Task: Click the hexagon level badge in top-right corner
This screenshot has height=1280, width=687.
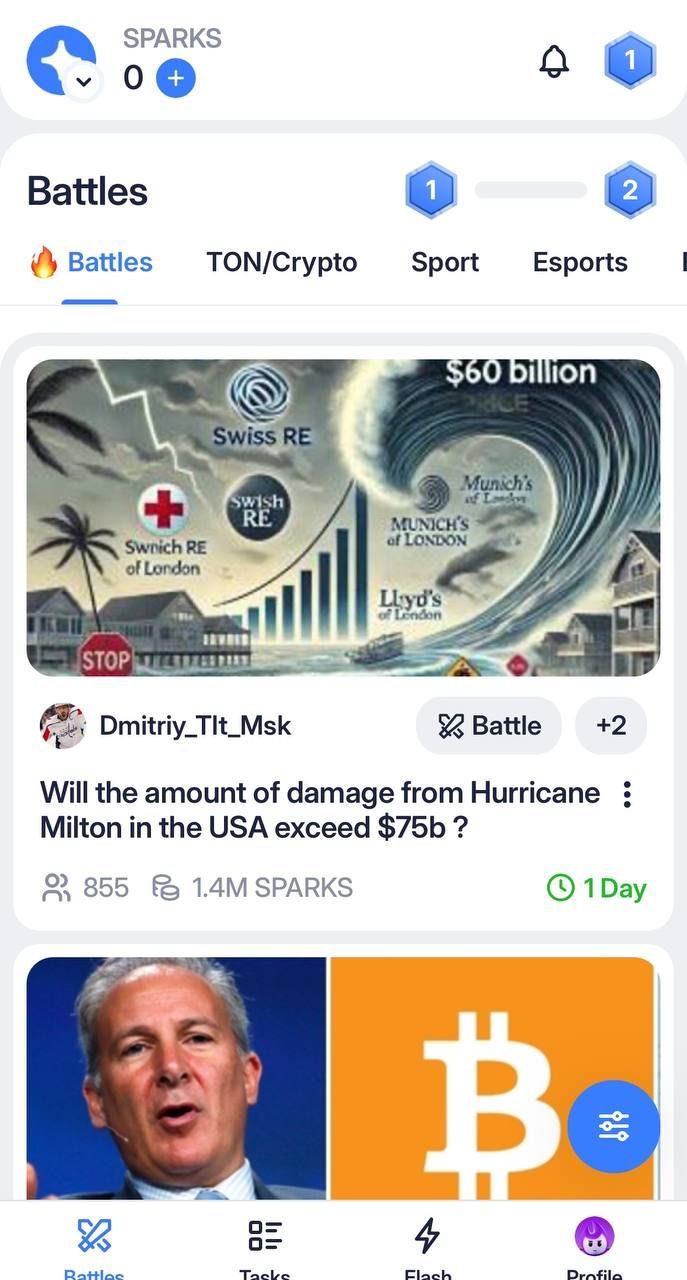Action: click(631, 61)
